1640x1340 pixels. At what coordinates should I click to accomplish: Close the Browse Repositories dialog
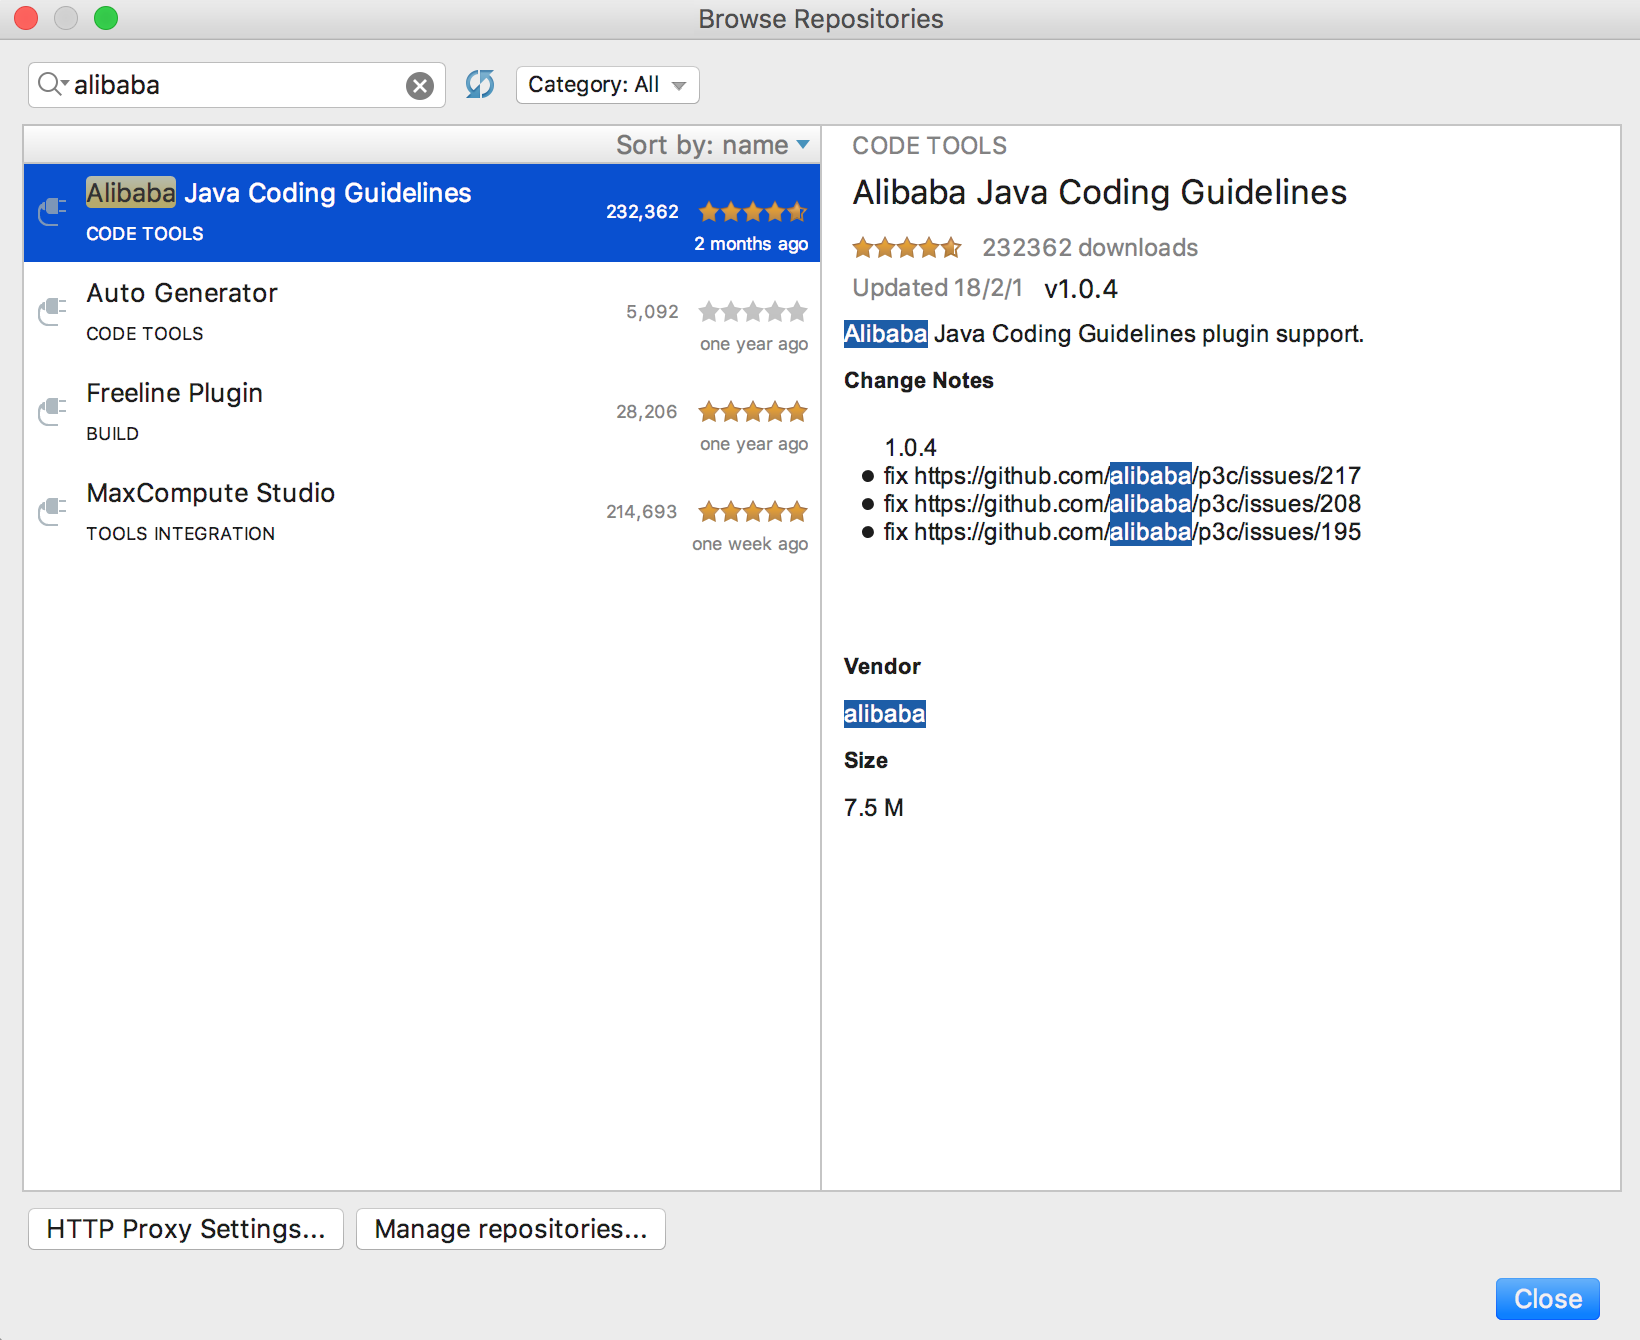pyautogui.click(x=1548, y=1299)
